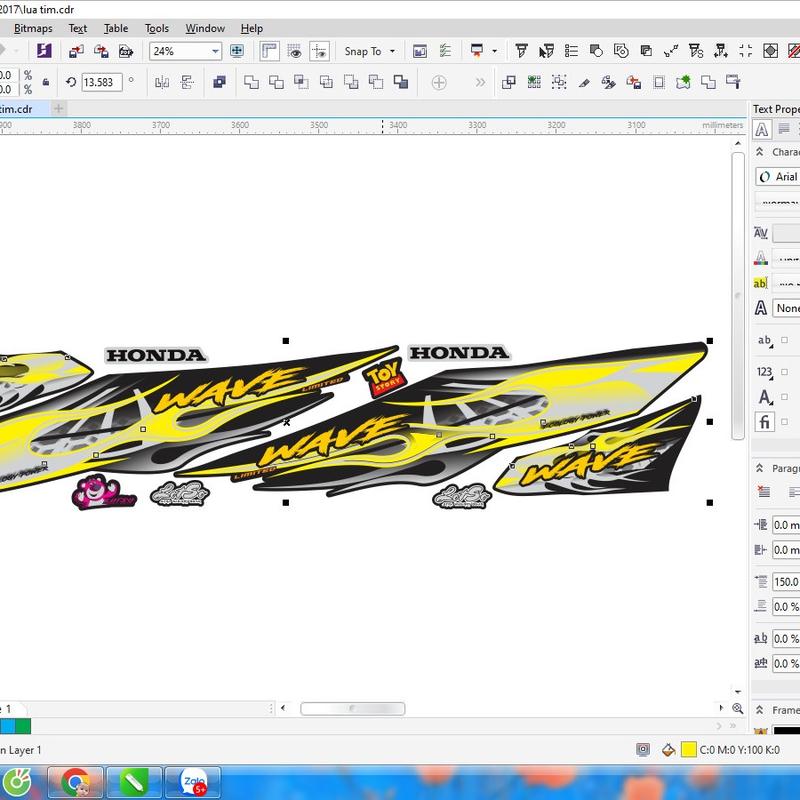
Task: Add a new document tab
Action: point(59,109)
